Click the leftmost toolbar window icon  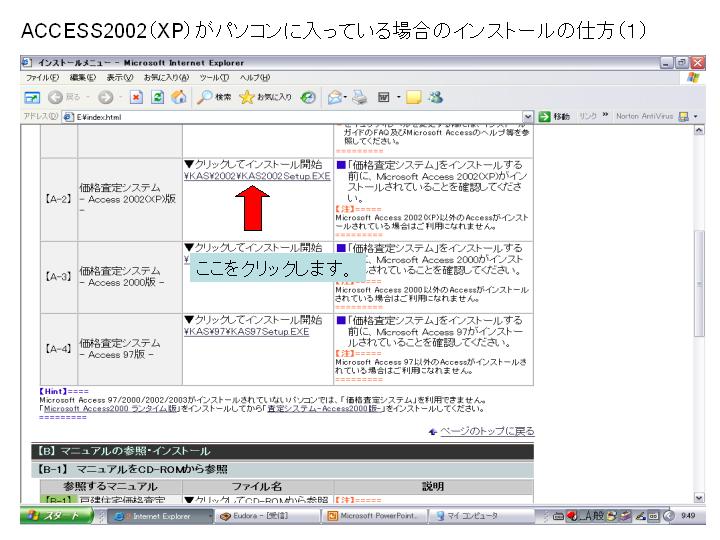pos(32,97)
